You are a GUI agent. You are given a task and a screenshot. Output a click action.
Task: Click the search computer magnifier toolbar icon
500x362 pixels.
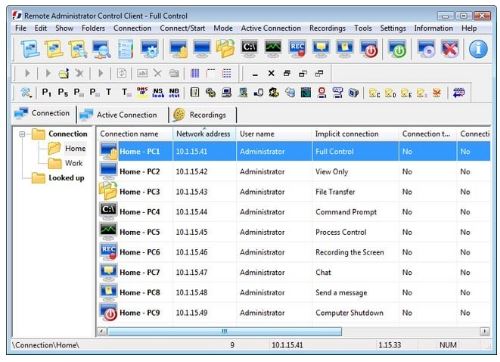pos(102,49)
